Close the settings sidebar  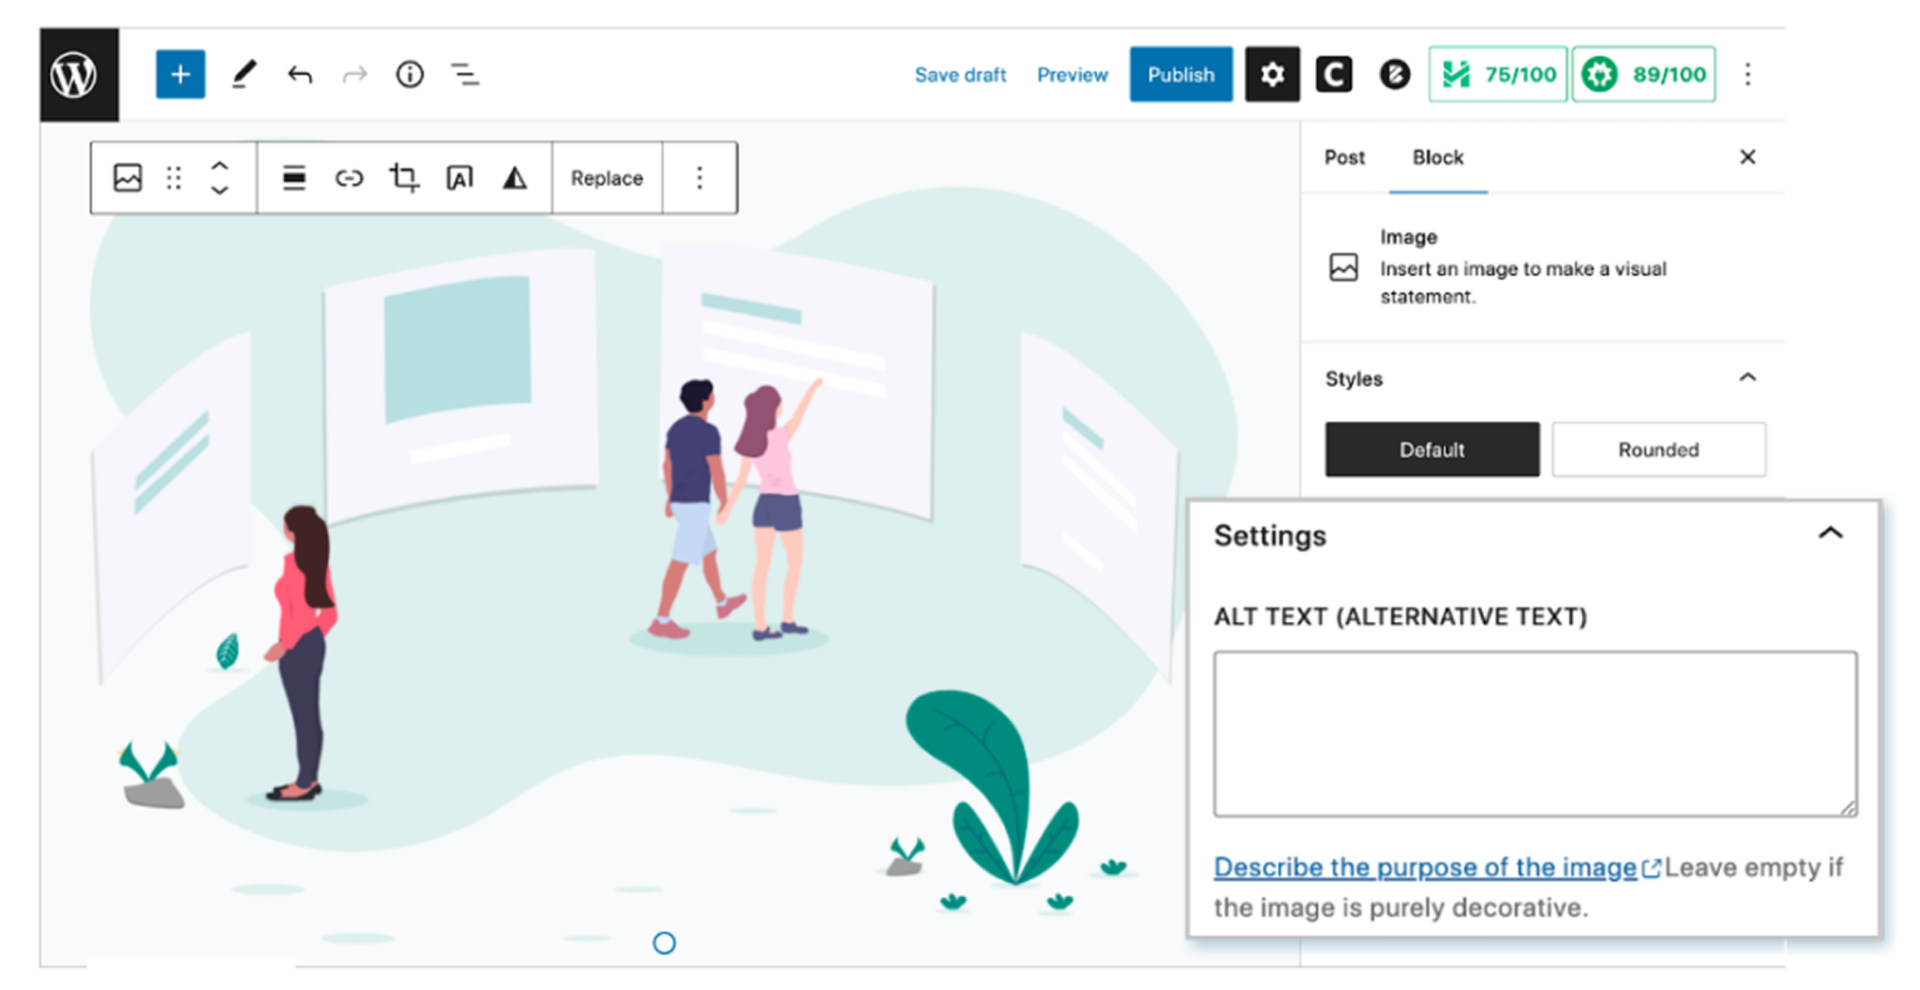pos(1748,157)
